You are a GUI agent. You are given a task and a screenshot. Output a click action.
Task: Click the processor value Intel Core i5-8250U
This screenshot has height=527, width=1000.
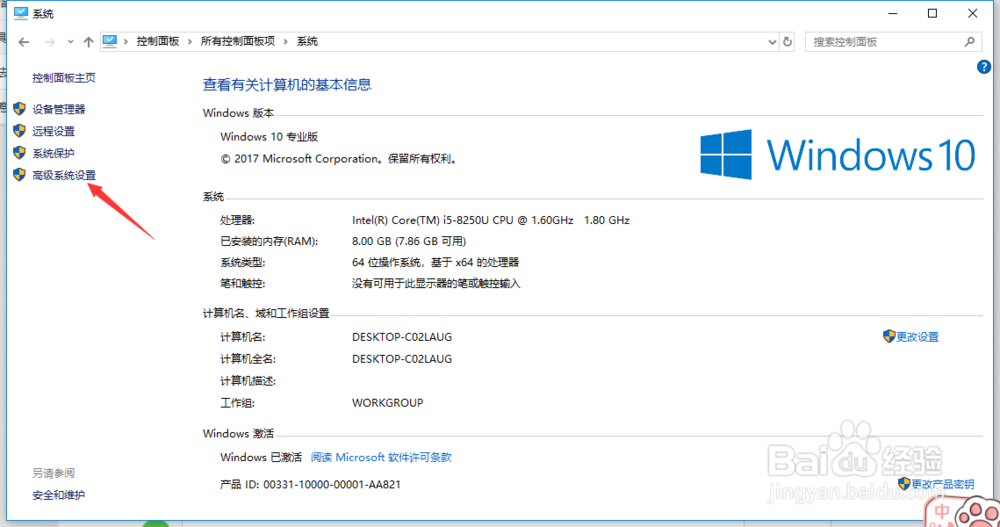pos(490,220)
